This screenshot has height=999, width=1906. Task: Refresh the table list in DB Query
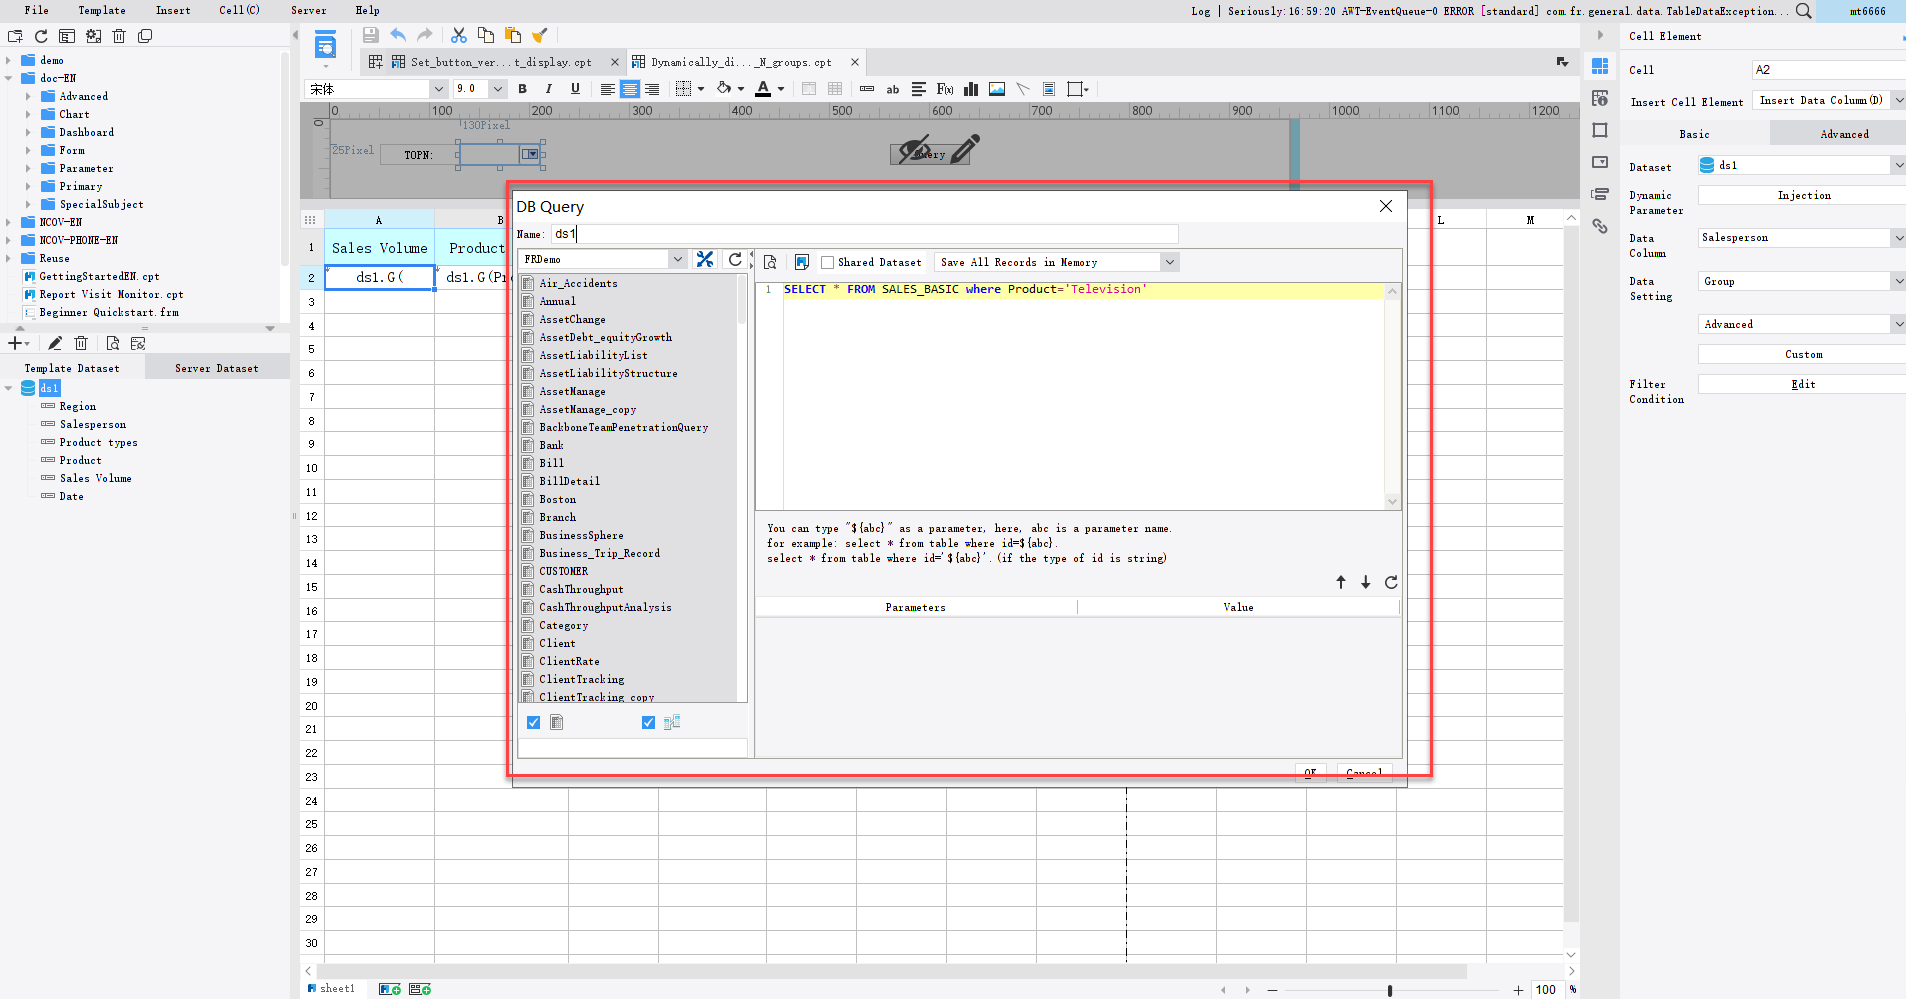tap(735, 259)
